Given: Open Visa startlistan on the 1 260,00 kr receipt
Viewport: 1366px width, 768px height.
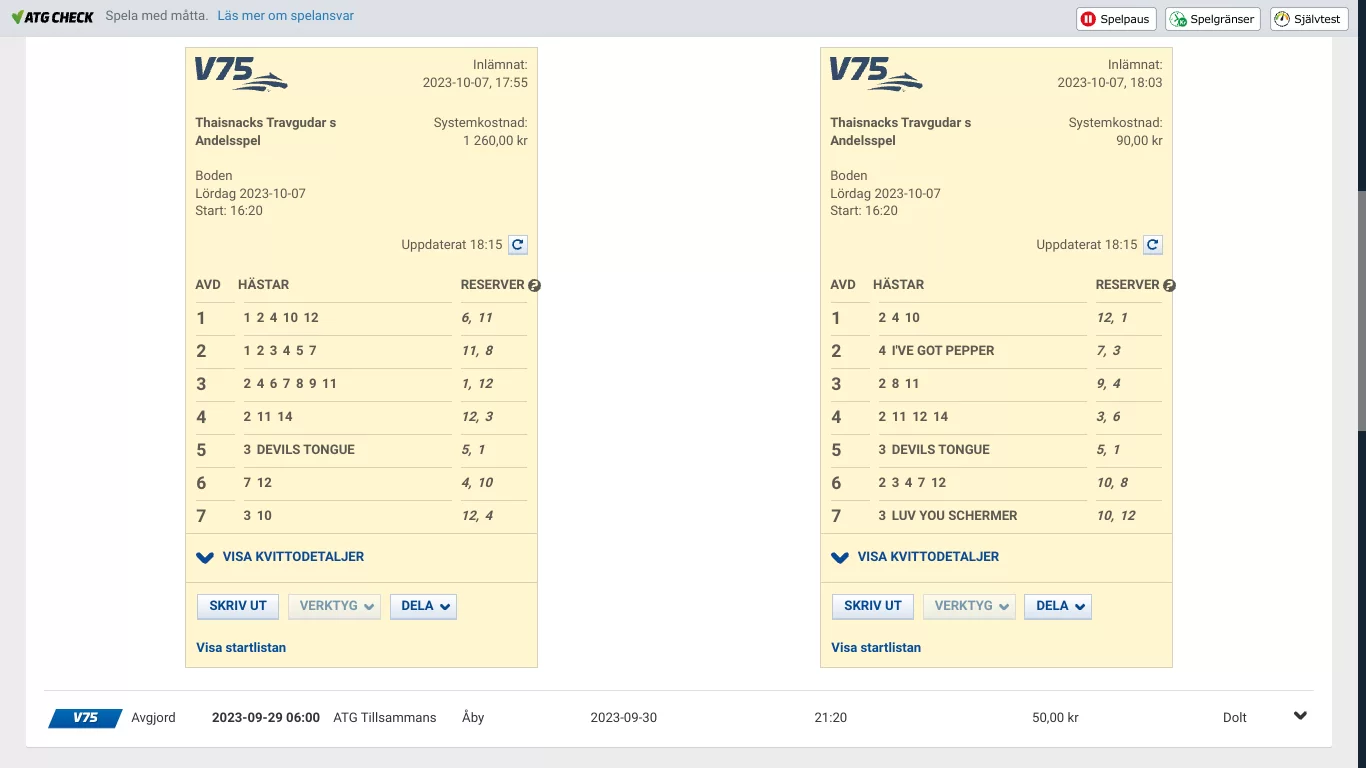Looking at the screenshot, I should pos(241,648).
